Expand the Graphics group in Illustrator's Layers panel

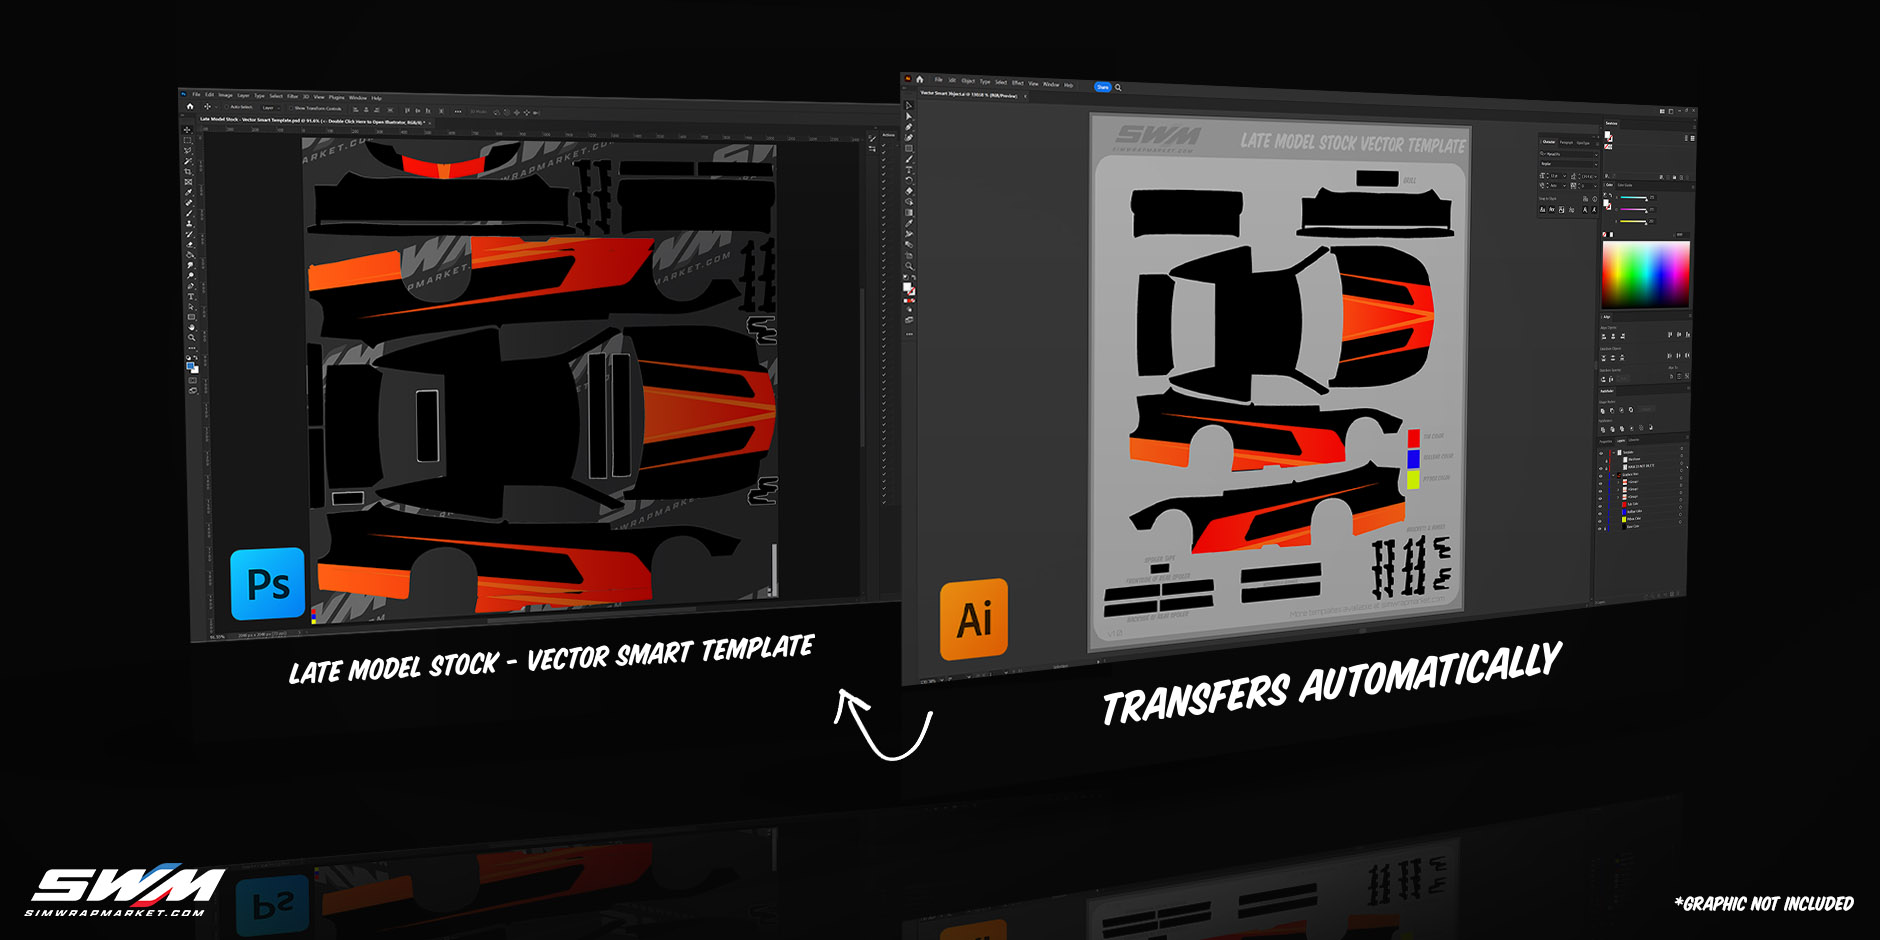(x=1614, y=475)
